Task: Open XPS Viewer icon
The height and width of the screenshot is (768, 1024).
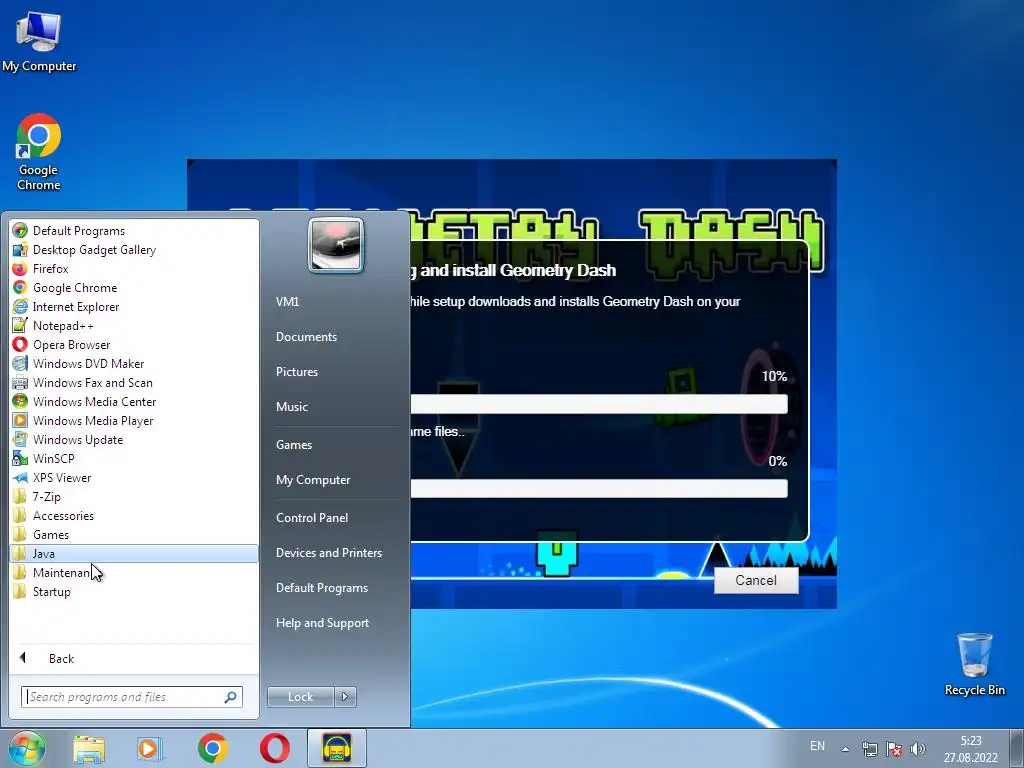Action: pos(20,477)
